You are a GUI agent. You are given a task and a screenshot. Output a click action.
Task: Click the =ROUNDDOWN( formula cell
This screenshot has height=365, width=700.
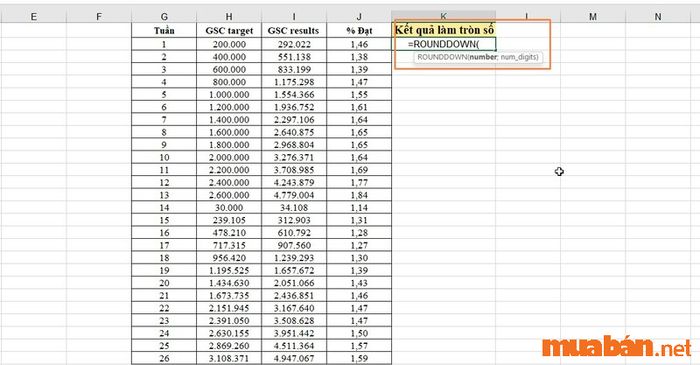coord(444,44)
